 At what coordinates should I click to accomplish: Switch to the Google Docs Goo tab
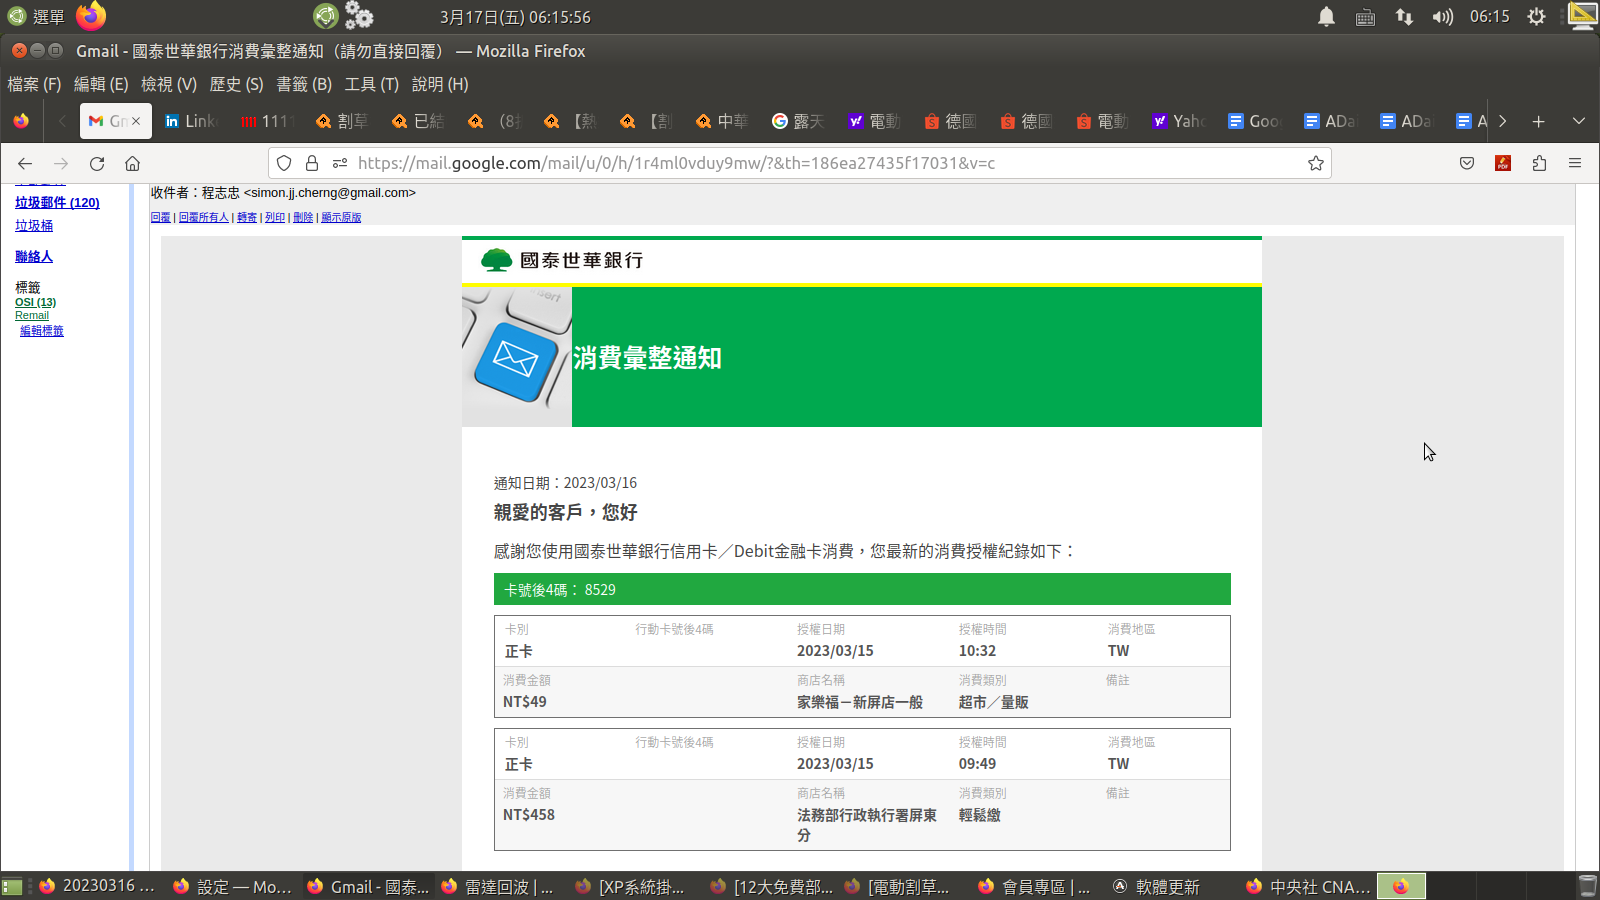tap(1256, 121)
